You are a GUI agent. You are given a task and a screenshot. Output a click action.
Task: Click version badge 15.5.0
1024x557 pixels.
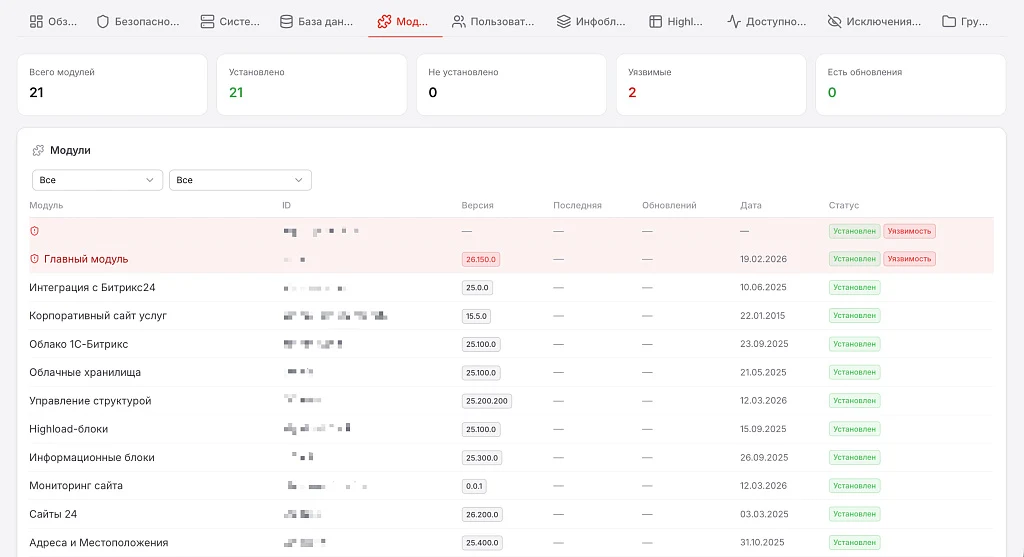(x=476, y=316)
